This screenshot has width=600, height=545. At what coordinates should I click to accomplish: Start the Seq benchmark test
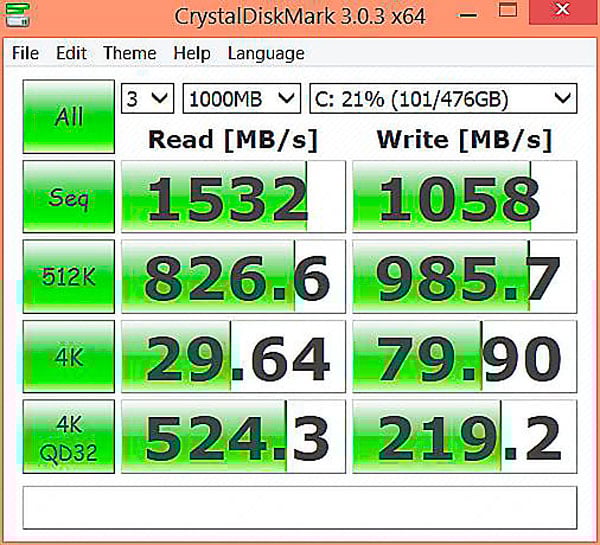pyautogui.click(x=69, y=197)
